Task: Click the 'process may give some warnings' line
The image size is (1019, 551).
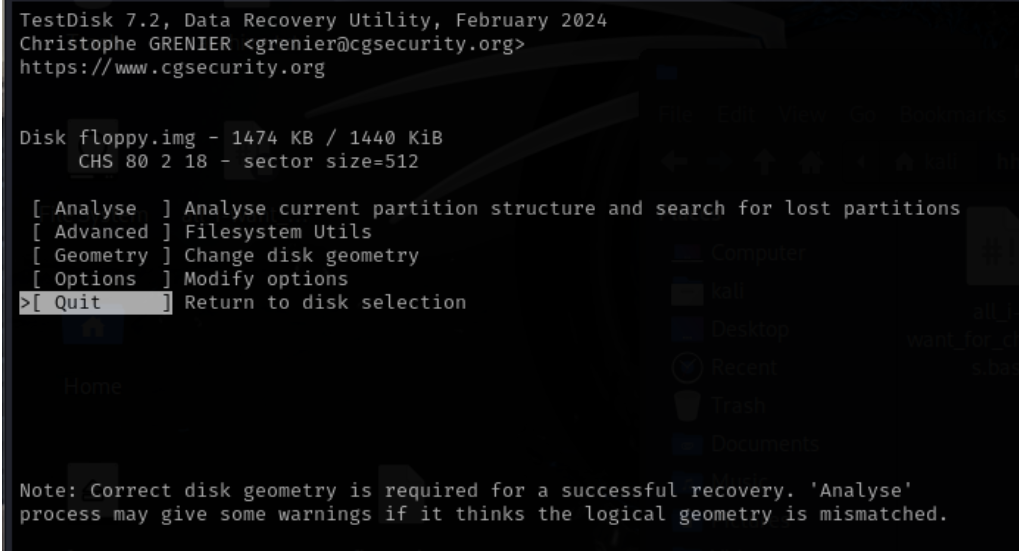Action: click(x=484, y=514)
